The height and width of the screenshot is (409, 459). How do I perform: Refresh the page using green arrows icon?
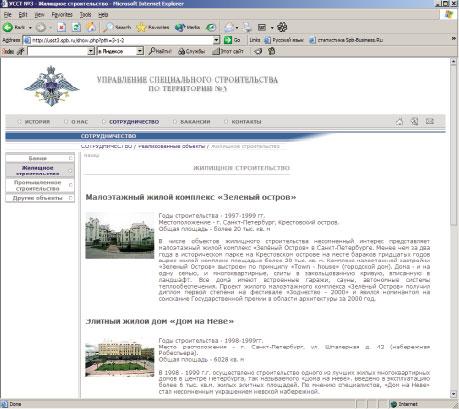coord(76,27)
